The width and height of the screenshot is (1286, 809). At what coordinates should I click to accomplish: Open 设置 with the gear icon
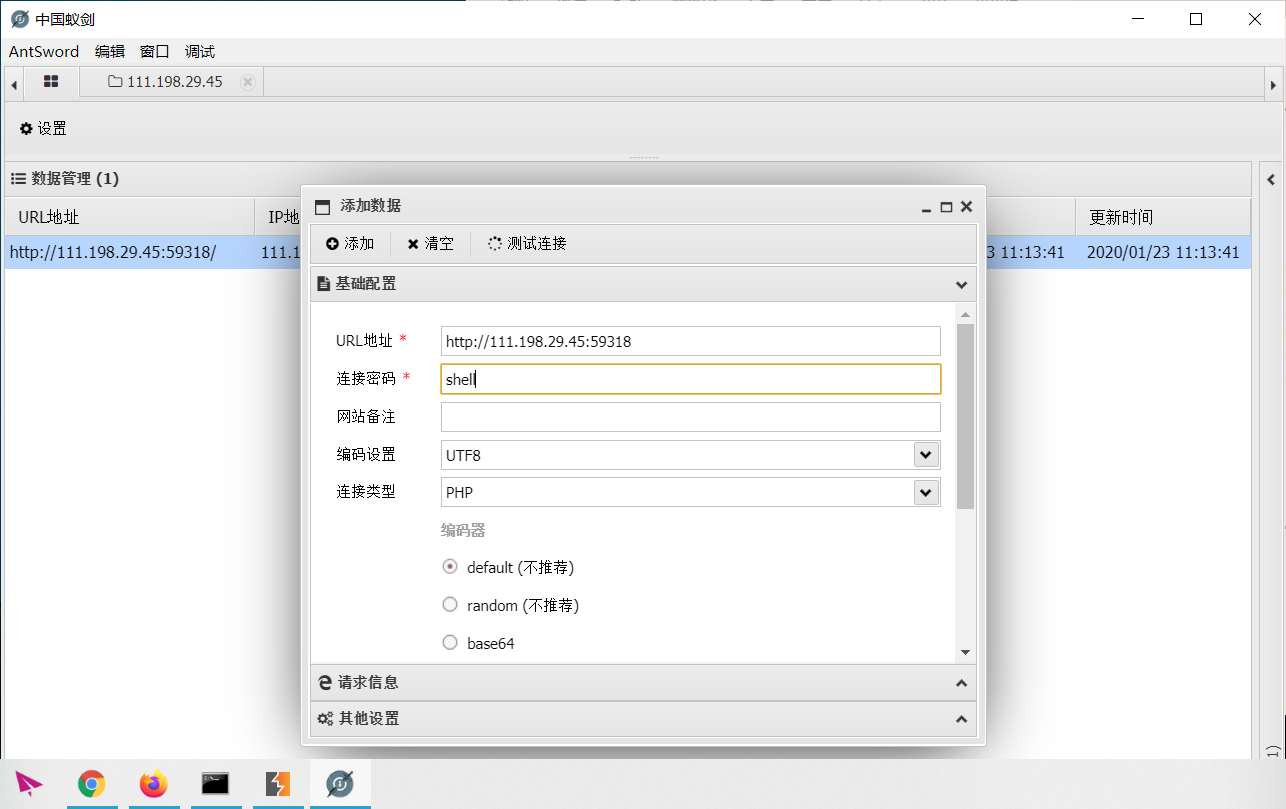[x=43, y=129]
